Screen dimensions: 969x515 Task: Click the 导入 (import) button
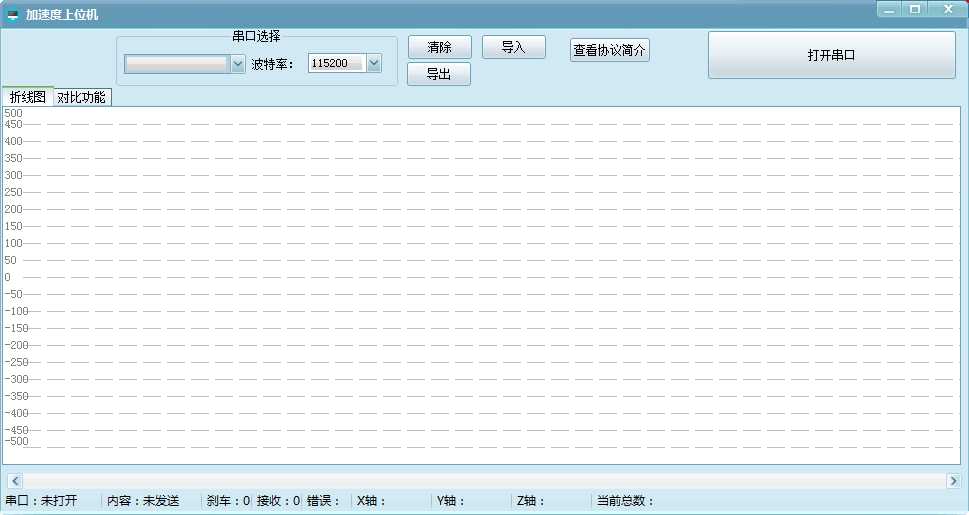(x=514, y=47)
